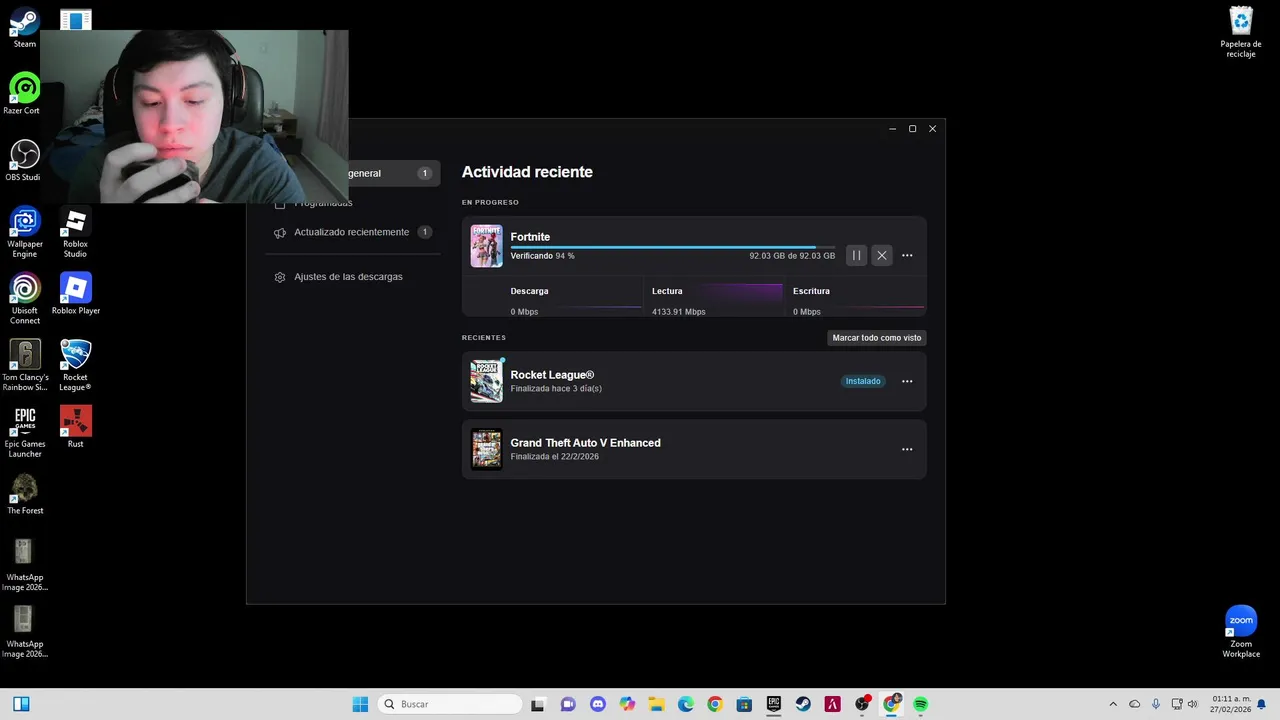Viewport: 1280px width, 720px height.
Task: Click the Rocket League cover thumbnail
Action: [487, 381]
